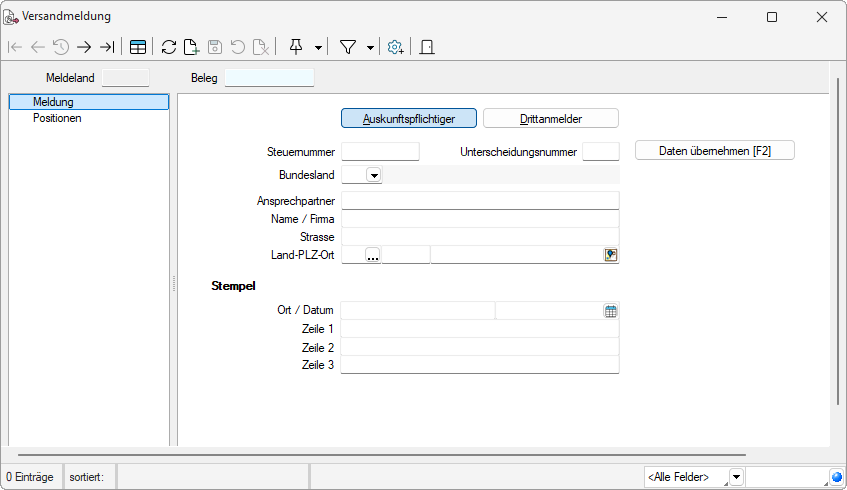Click the filter funnel icon
847x490 pixels.
(x=348, y=47)
